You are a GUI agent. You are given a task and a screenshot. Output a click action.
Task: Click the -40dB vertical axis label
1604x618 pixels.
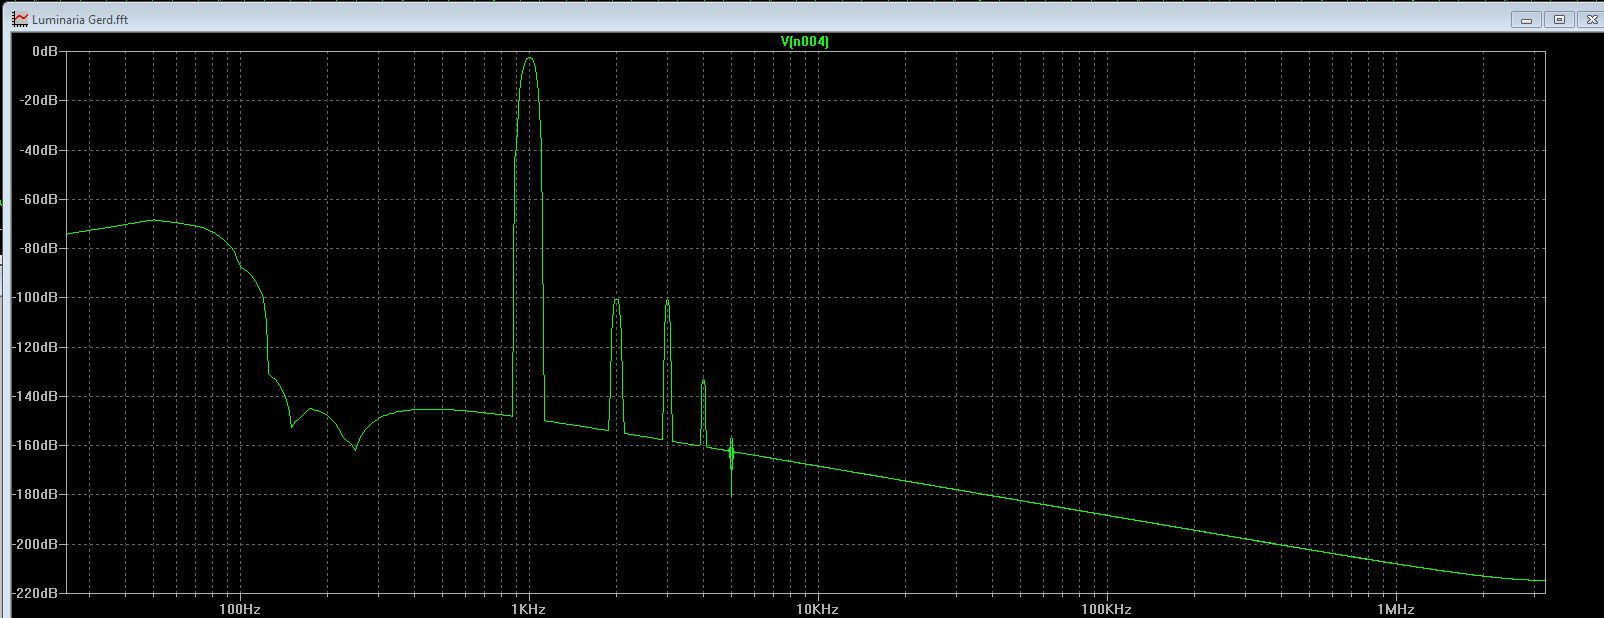coord(41,150)
